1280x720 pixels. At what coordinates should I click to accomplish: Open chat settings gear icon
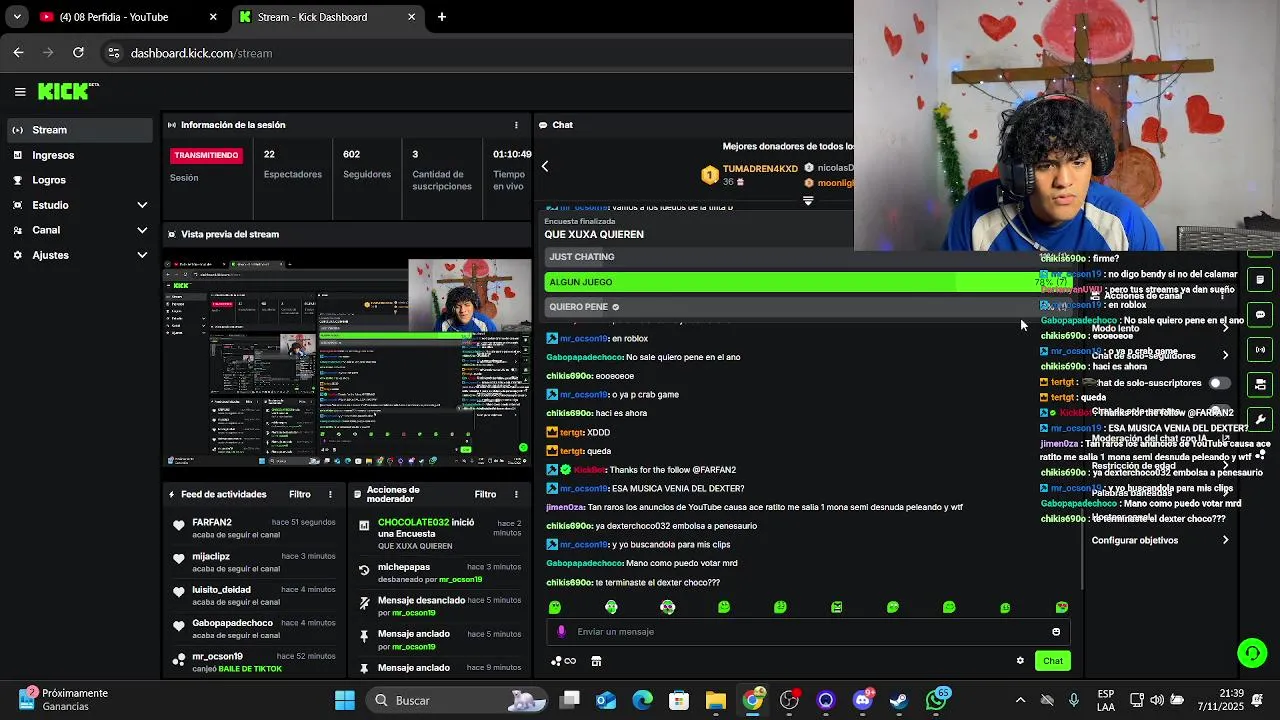click(1020, 660)
